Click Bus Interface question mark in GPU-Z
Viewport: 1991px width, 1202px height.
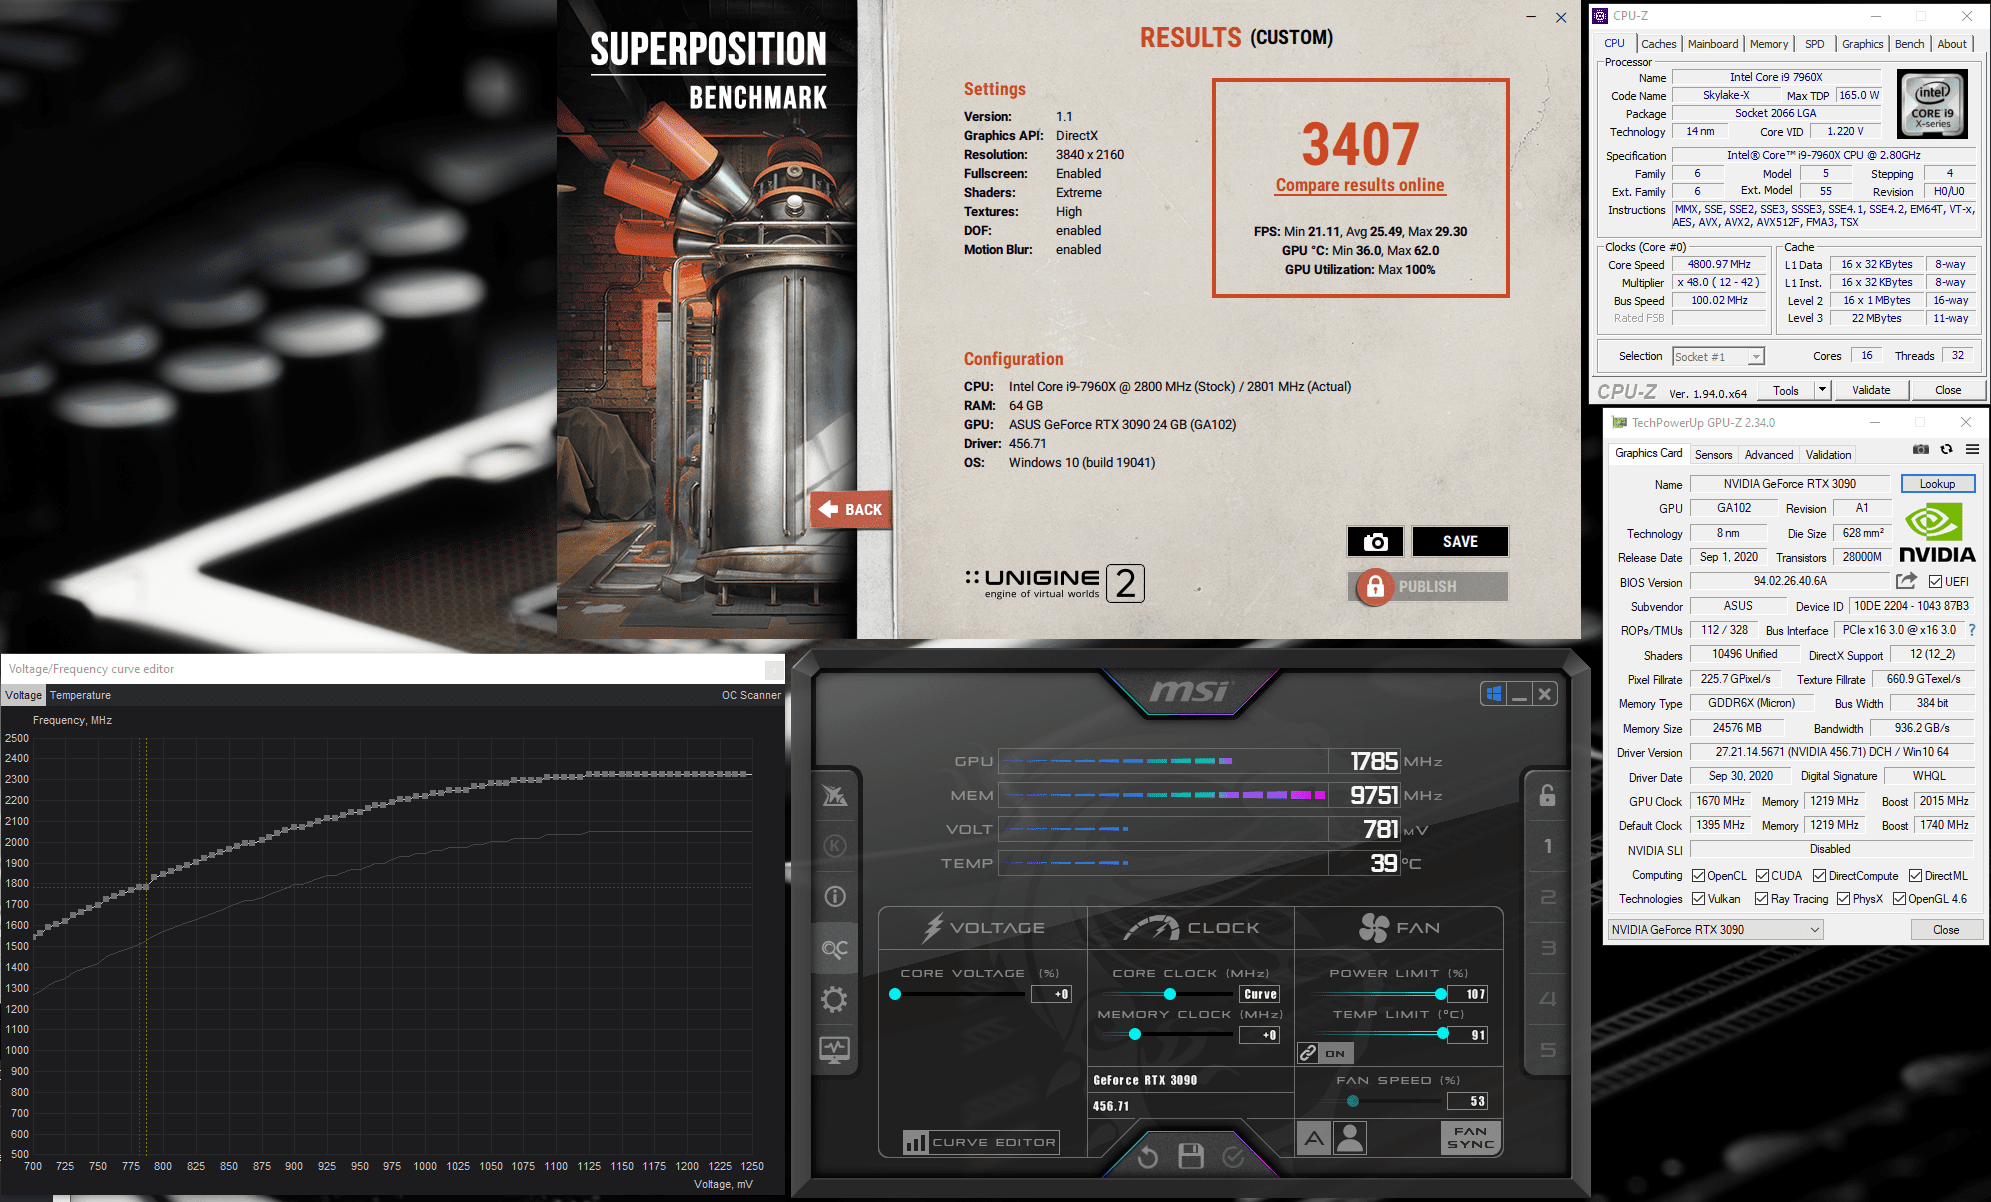[1972, 630]
